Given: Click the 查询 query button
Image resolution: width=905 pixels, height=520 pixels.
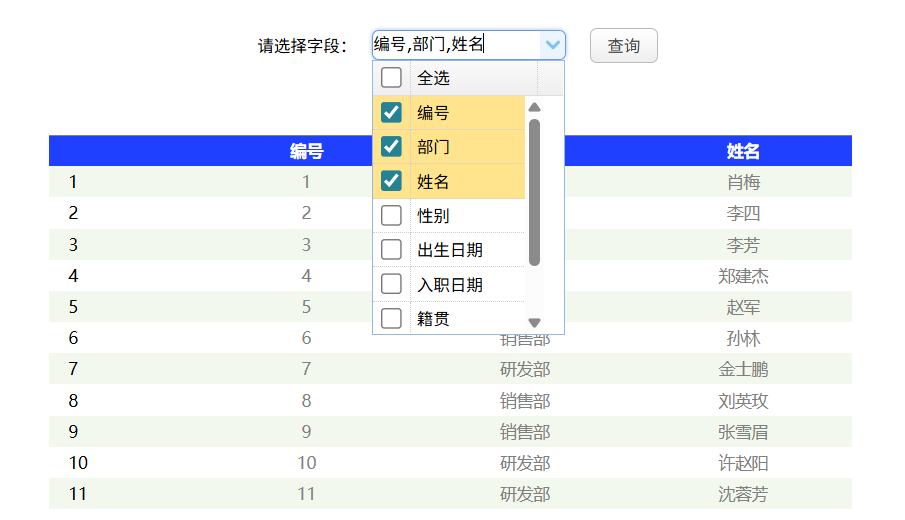Looking at the screenshot, I should click(623, 46).
